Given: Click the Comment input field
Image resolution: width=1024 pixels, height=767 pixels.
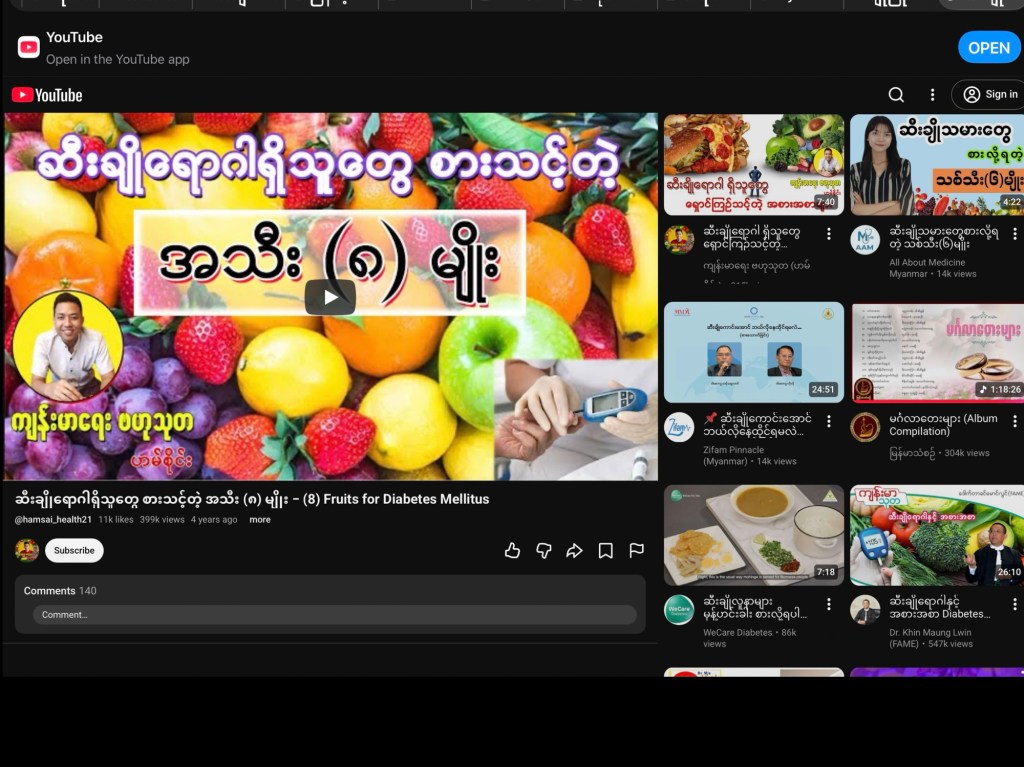Looking at the screenshot, I should [334, 615].
